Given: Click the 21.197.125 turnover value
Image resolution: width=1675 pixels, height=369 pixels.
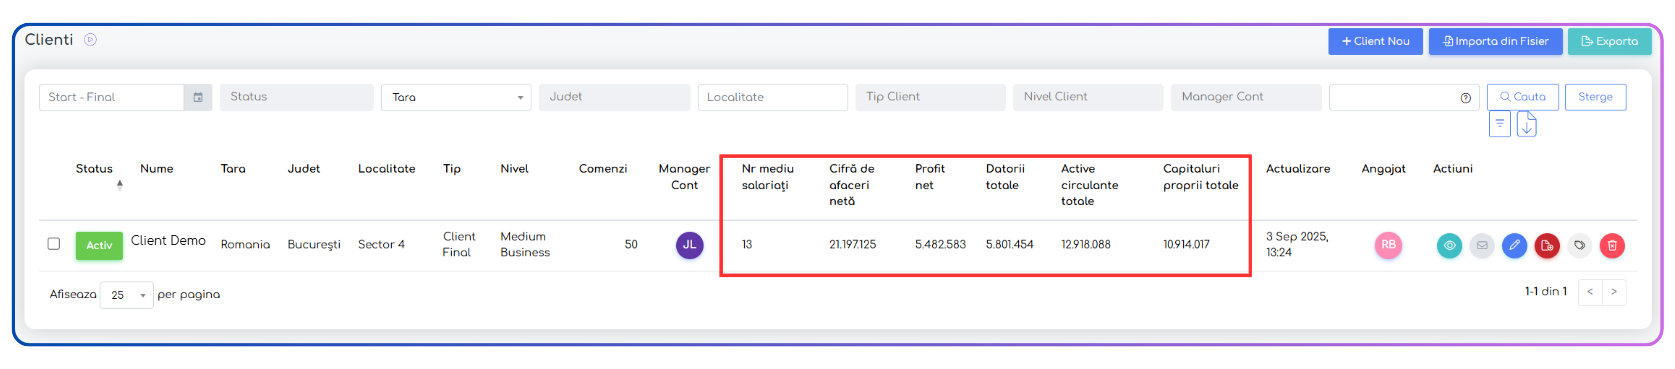Looking at the screenshot, I should point(852,245).
